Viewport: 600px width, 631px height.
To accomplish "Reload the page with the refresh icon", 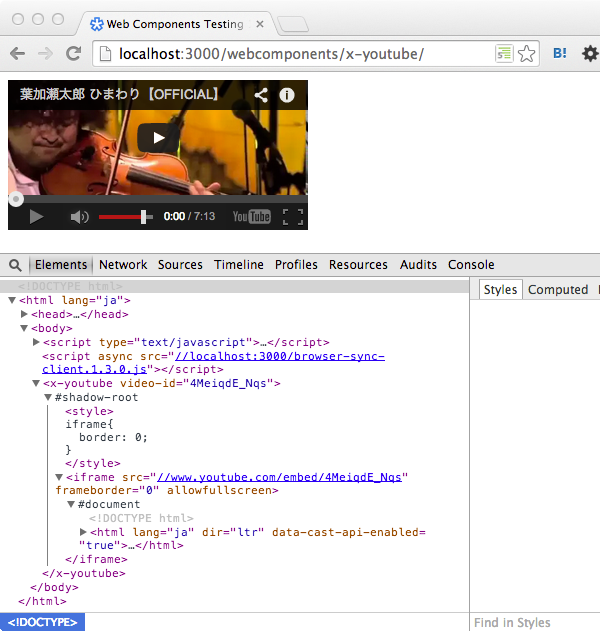I will click(74, 53).
